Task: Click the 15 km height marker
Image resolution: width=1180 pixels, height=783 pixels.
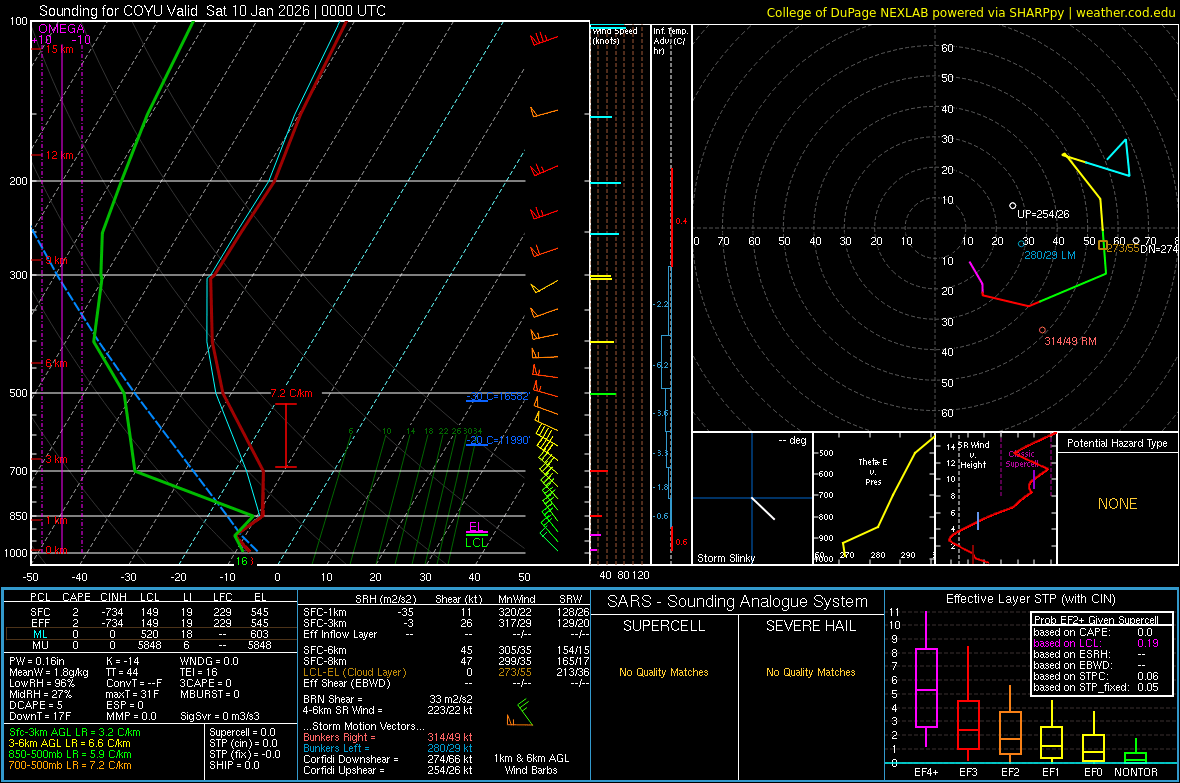Action: pyautogui.click(x=59, y=49)
